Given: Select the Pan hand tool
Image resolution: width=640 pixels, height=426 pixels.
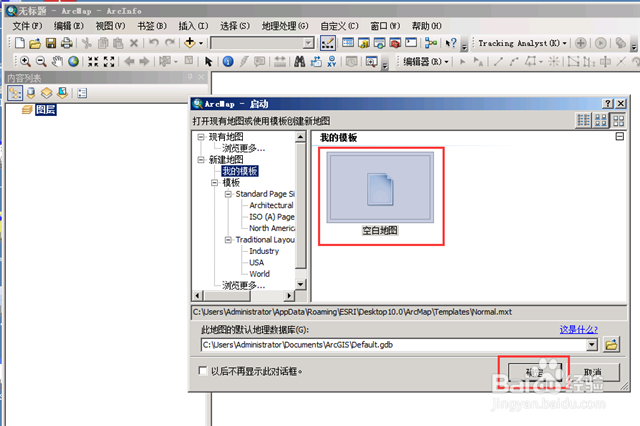Looking at the screenshot, I should [x=57, y=62].
